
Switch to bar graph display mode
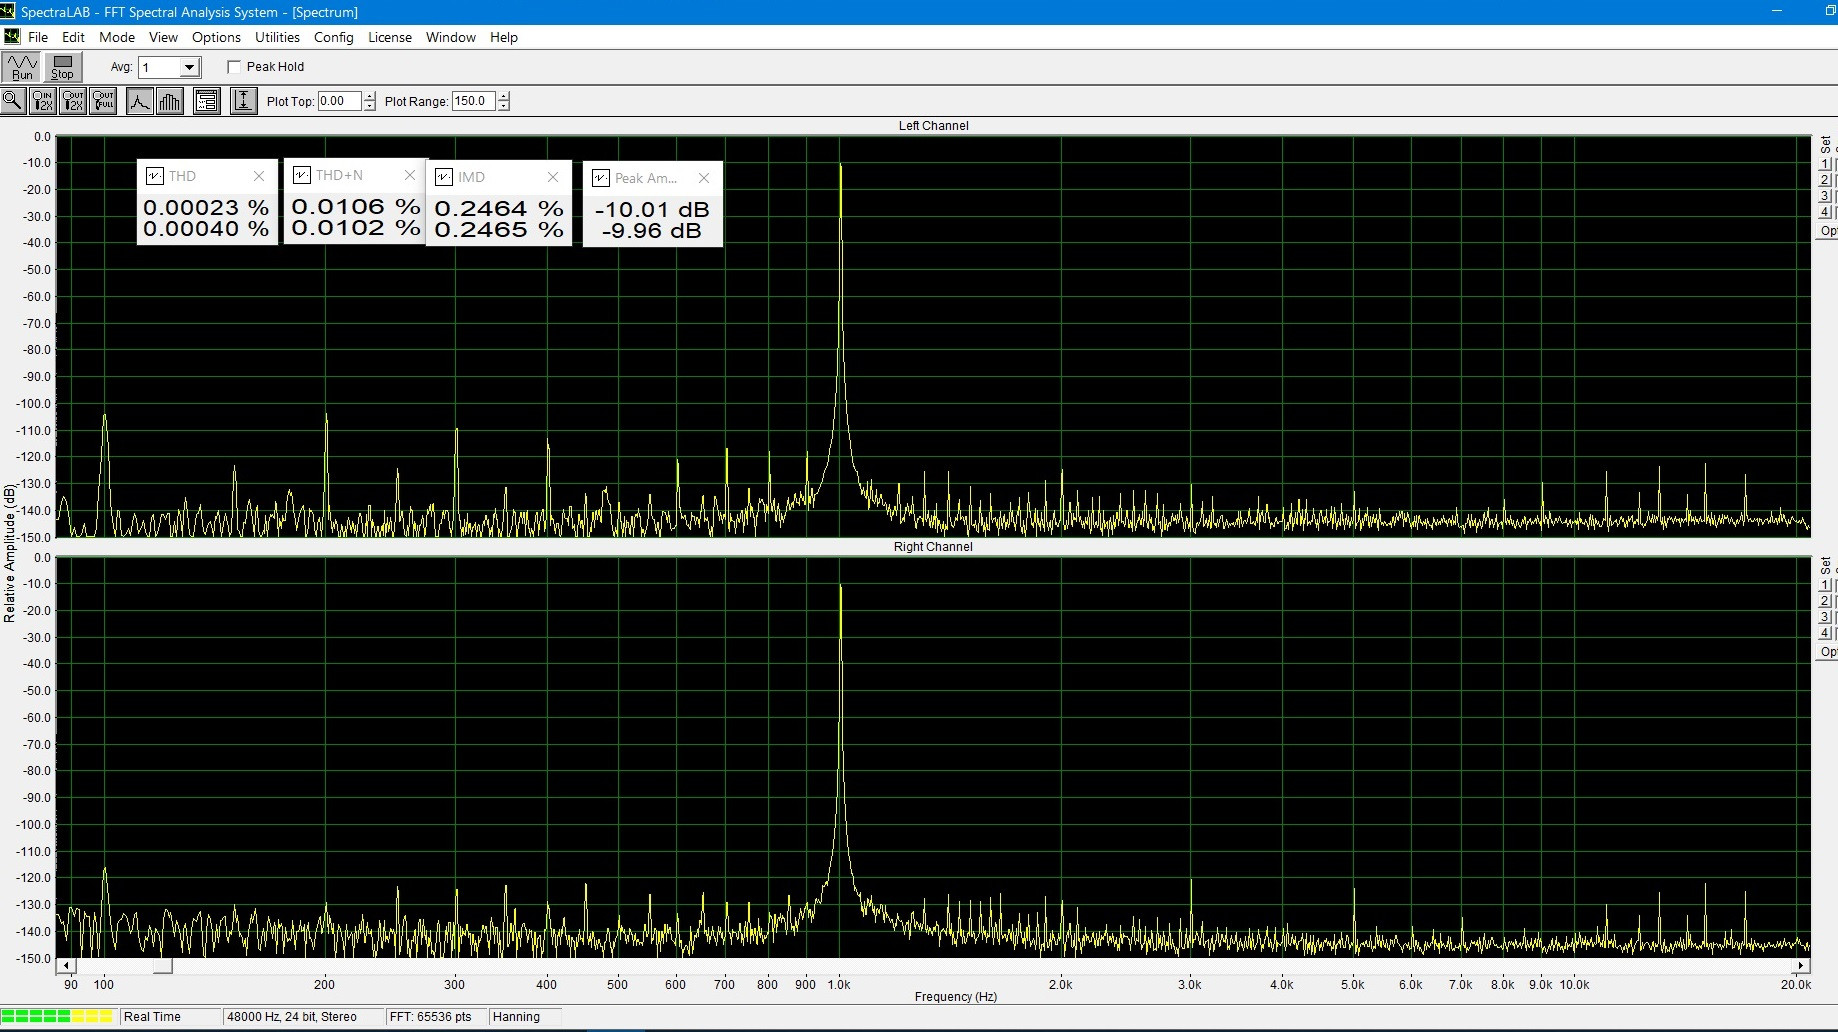click(x=170, y=101)
